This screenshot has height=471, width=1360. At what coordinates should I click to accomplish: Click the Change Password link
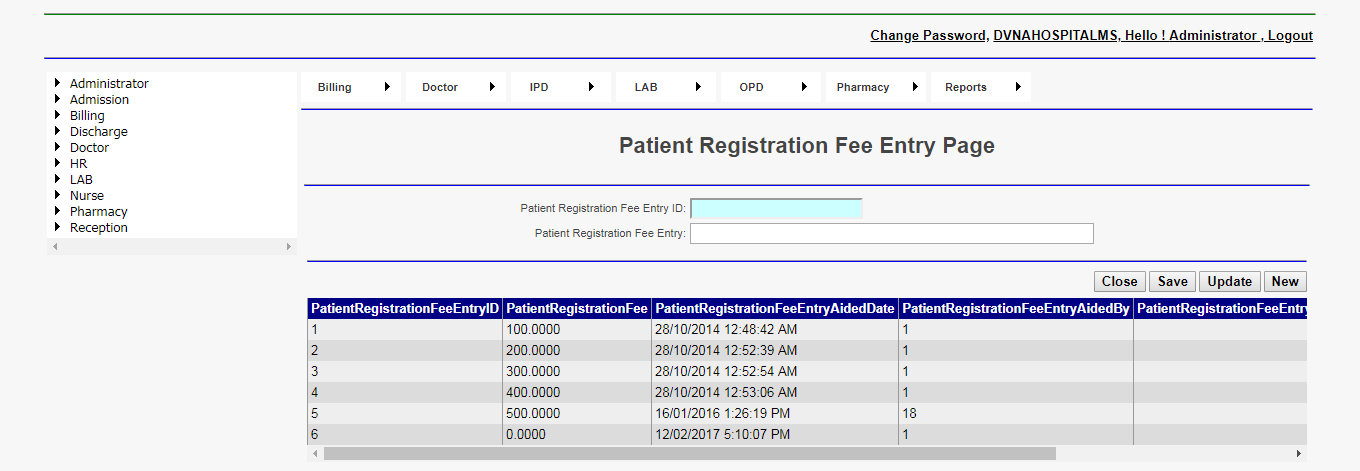927,35
